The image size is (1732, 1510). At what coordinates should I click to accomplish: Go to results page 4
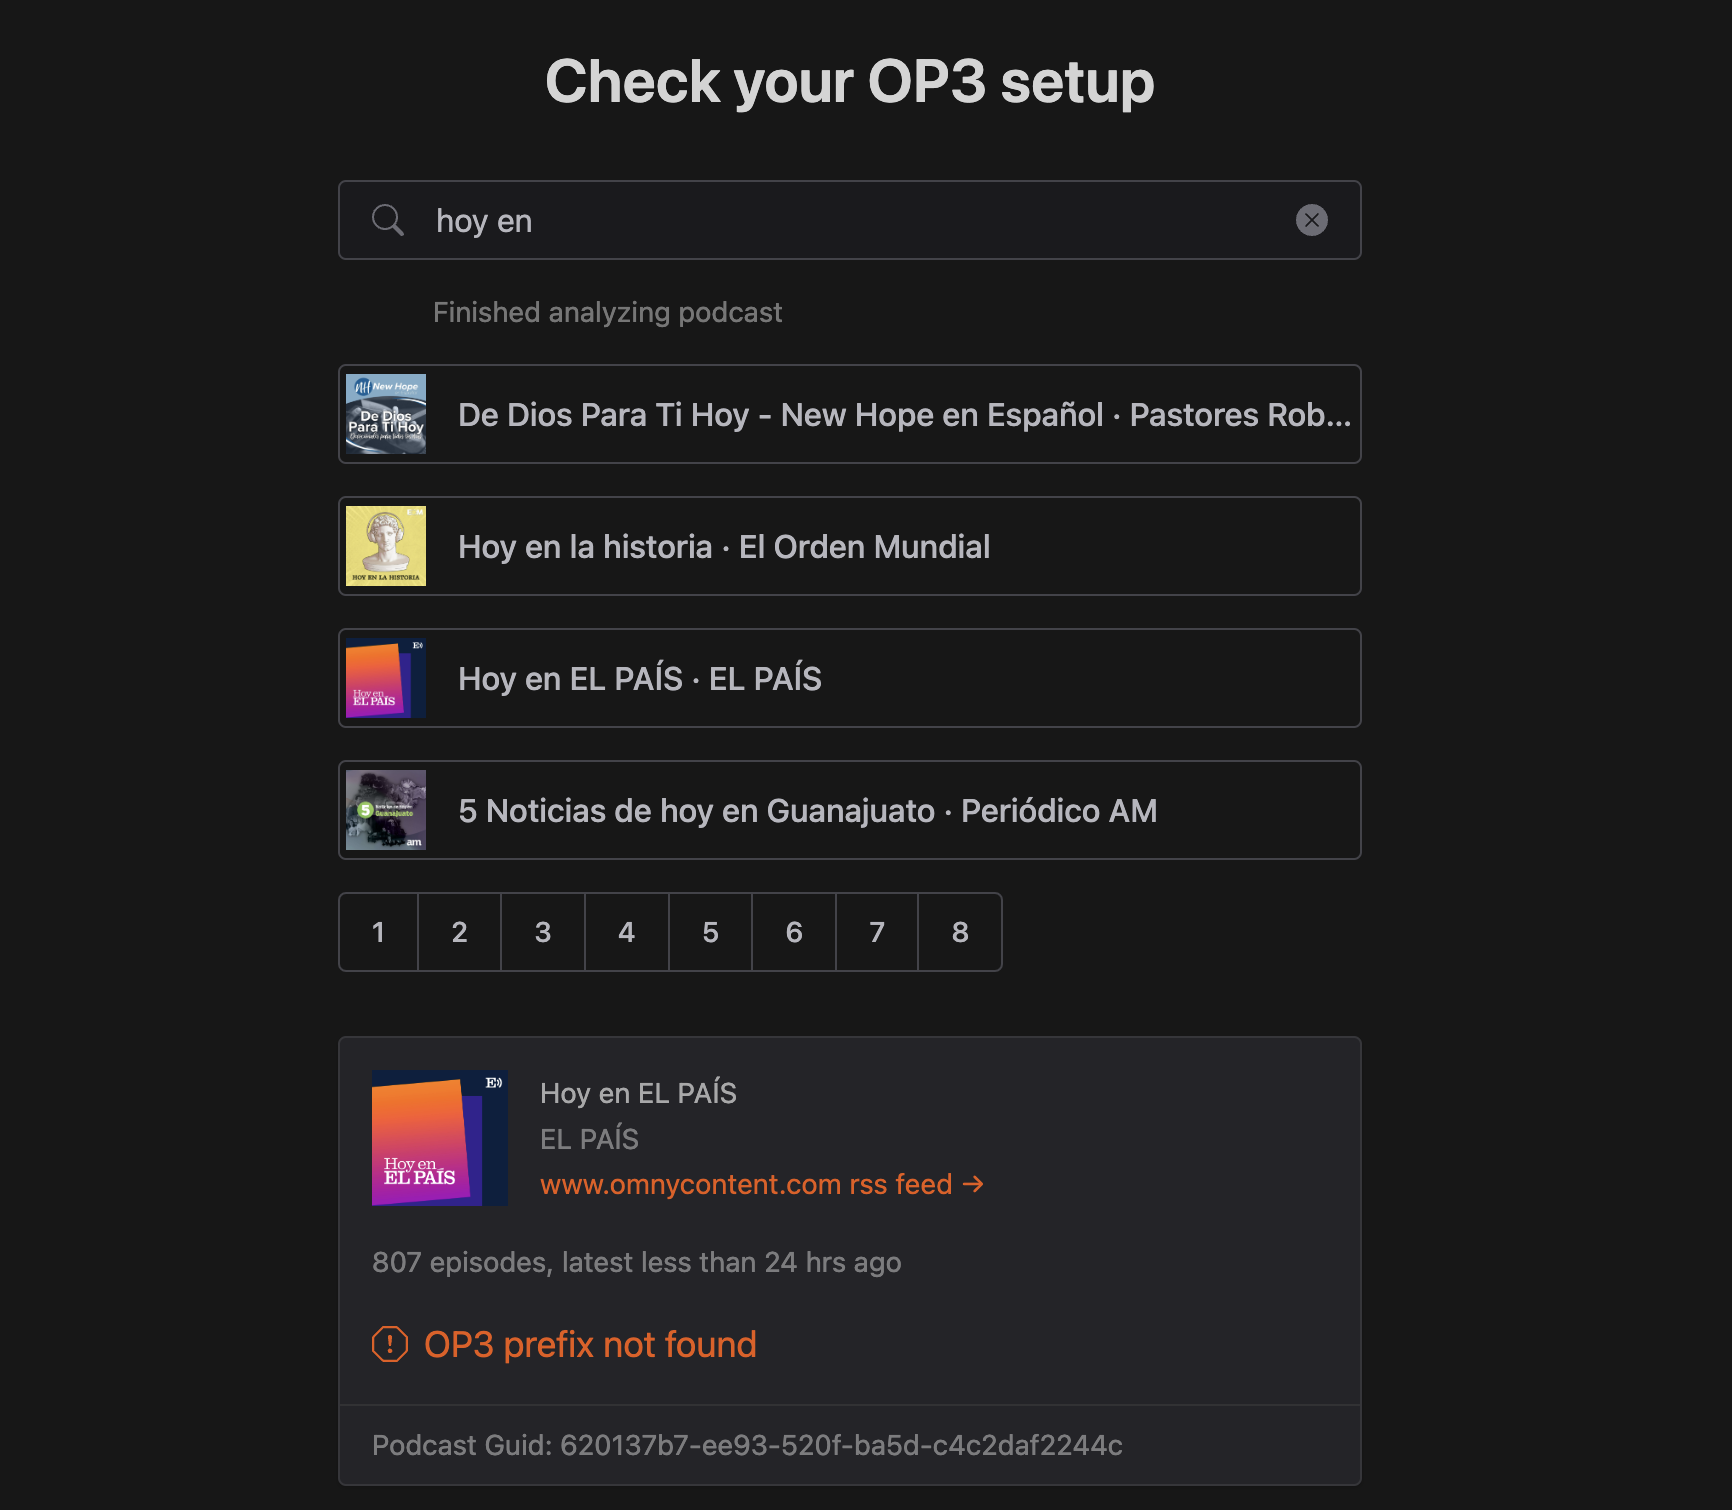pyautogui.click(x=627, y=932)
